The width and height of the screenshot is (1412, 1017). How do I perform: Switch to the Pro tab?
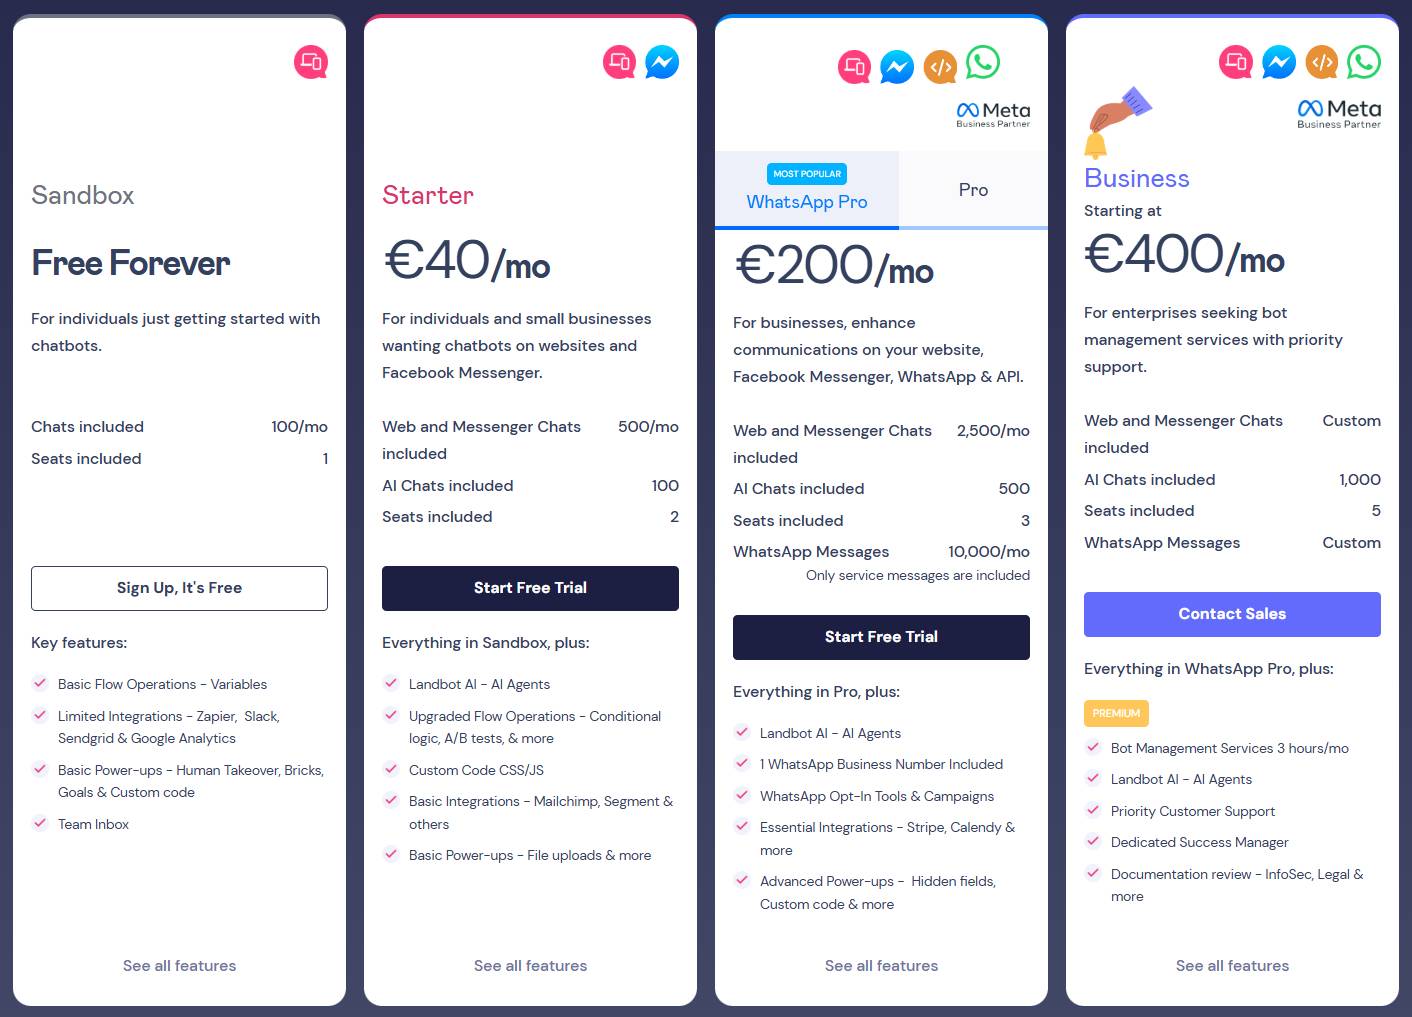[972, 190]
